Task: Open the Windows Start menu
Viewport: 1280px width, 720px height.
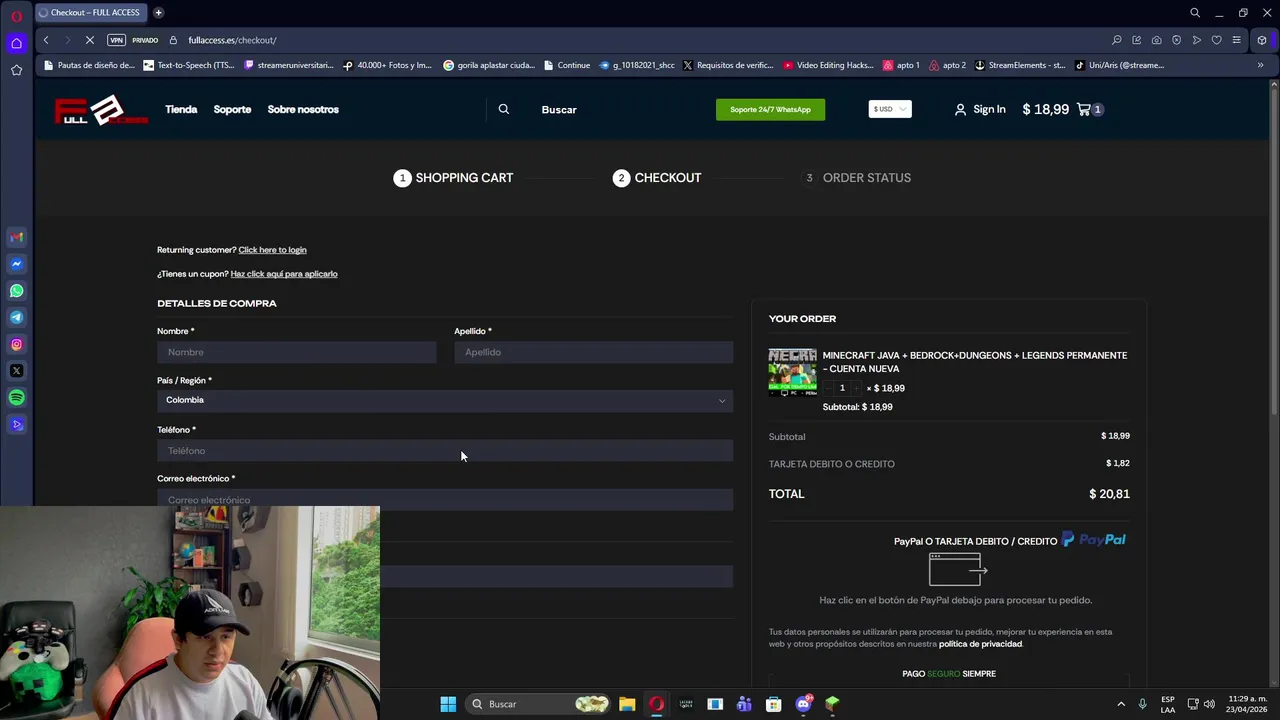Action: coord(448,704)
